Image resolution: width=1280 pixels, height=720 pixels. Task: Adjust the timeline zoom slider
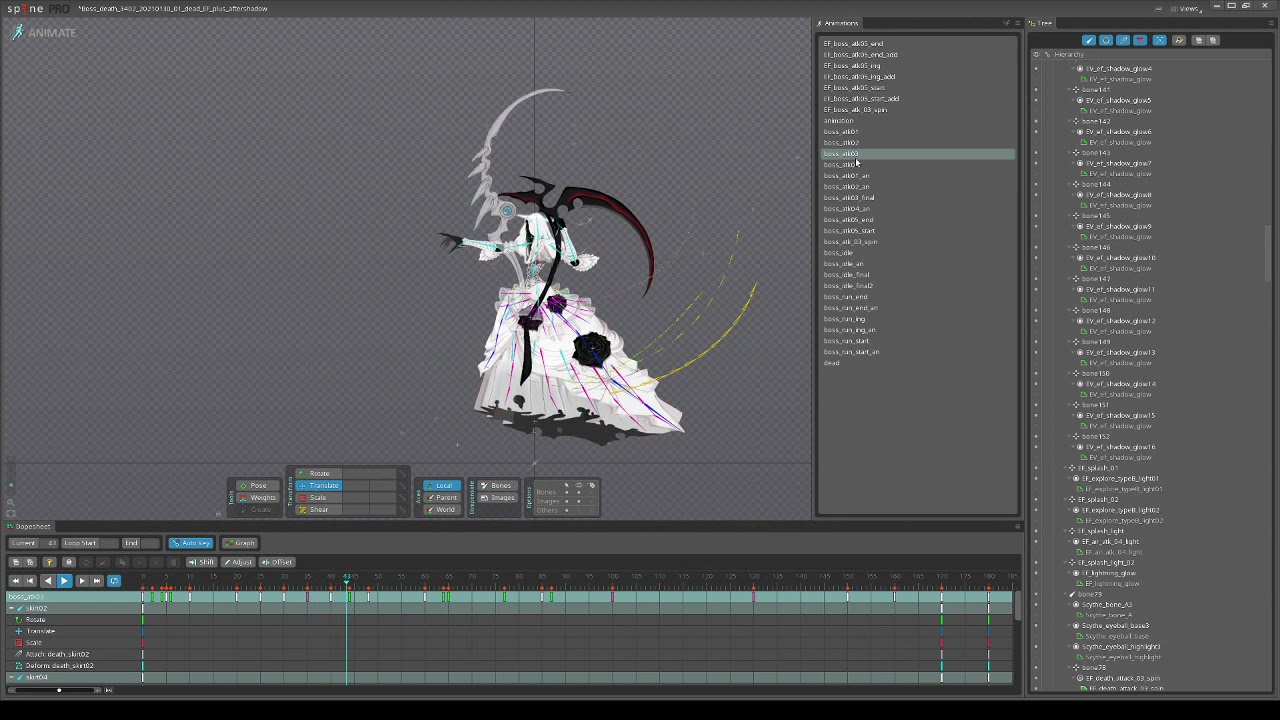pos(59,690)
